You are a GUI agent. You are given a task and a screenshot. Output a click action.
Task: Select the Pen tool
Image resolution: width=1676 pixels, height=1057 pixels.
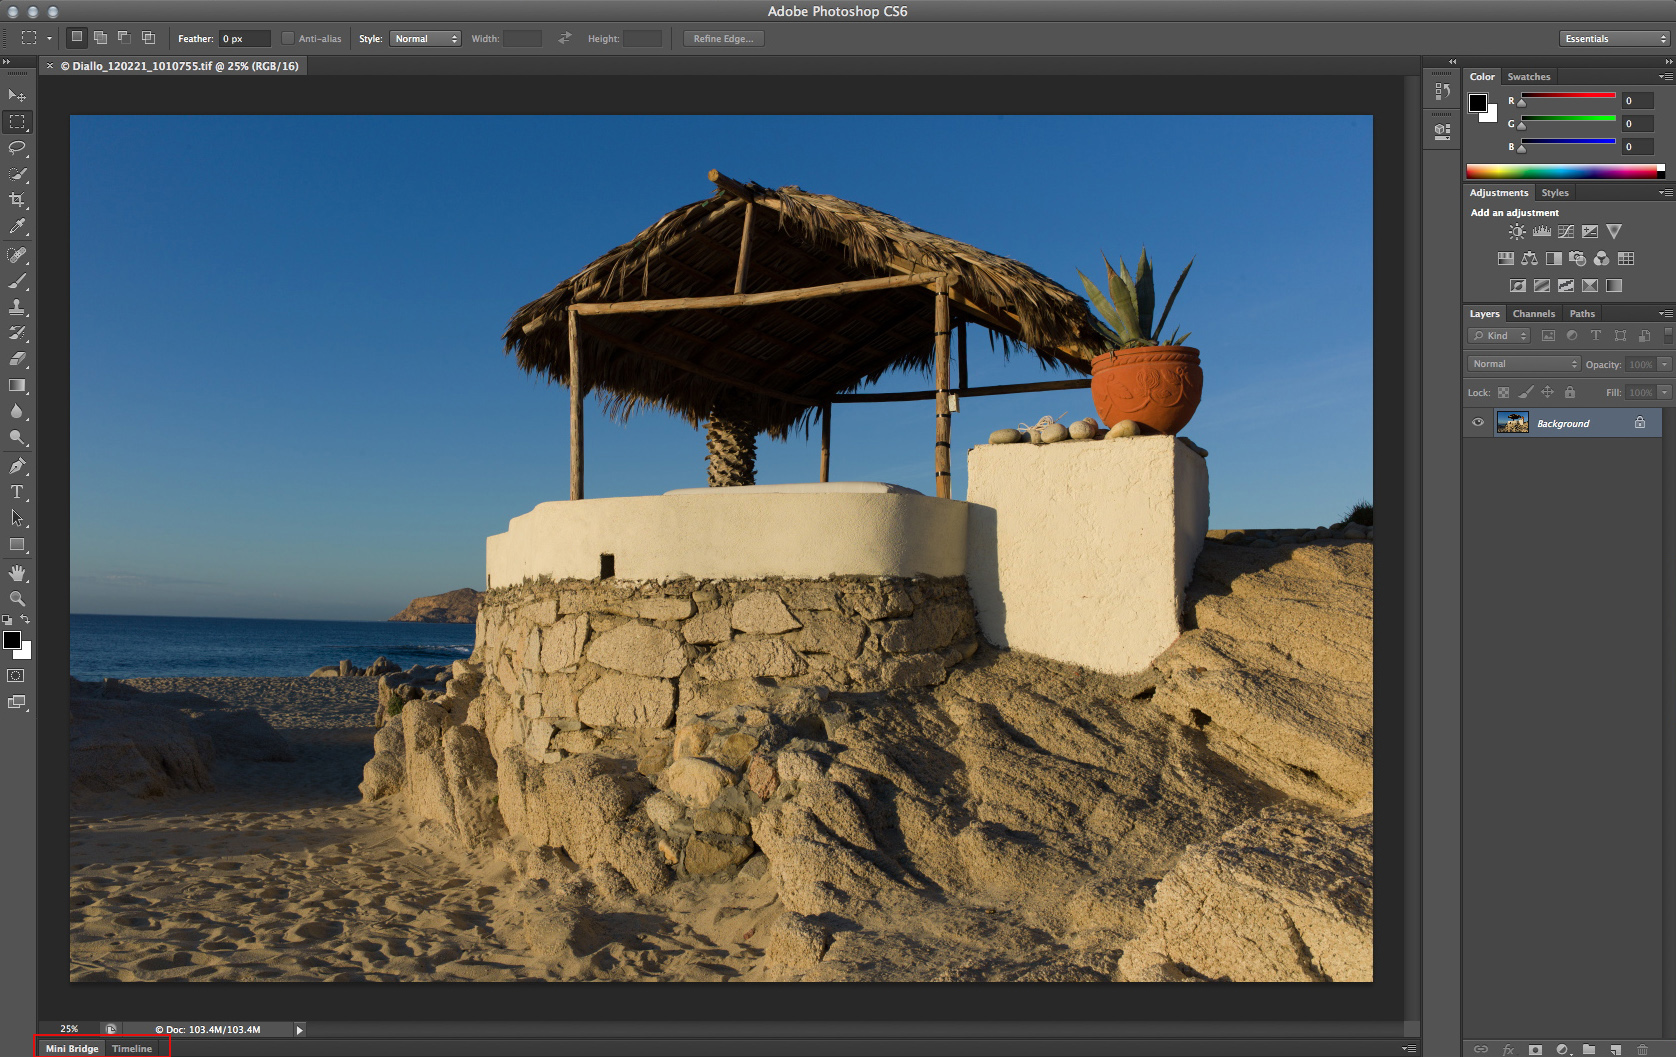(17, 466)
